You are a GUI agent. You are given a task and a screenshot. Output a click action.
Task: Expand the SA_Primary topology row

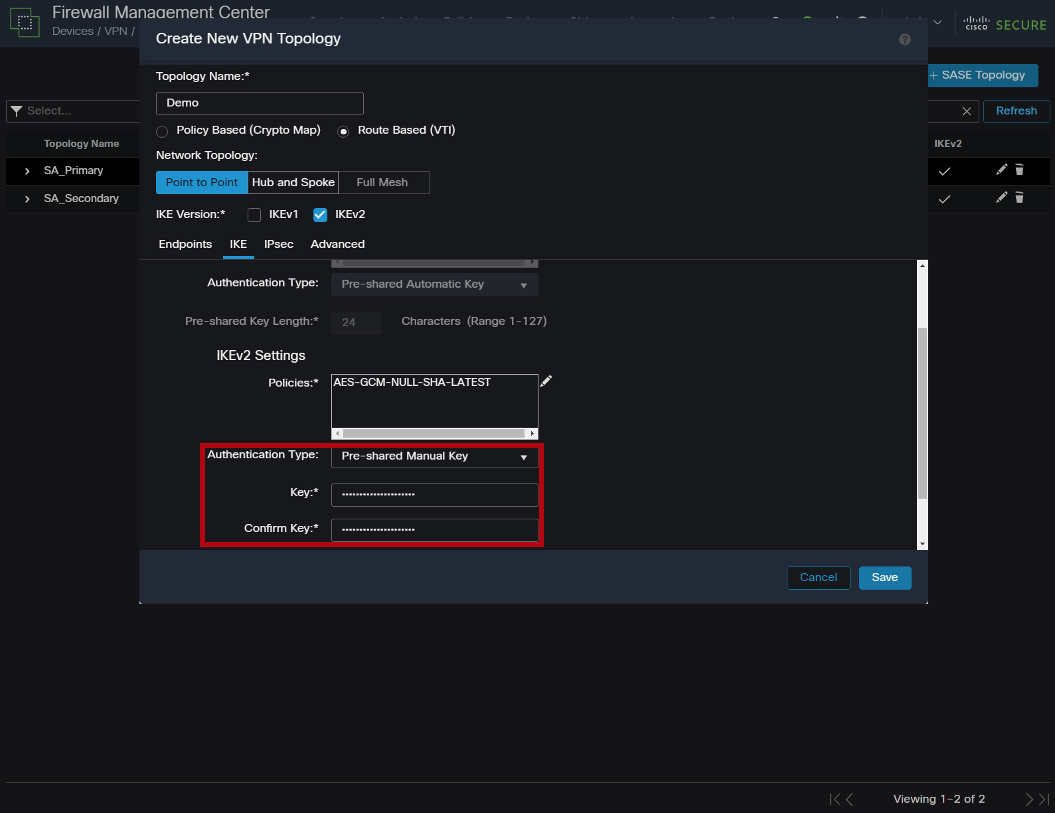tap(27, 171)
